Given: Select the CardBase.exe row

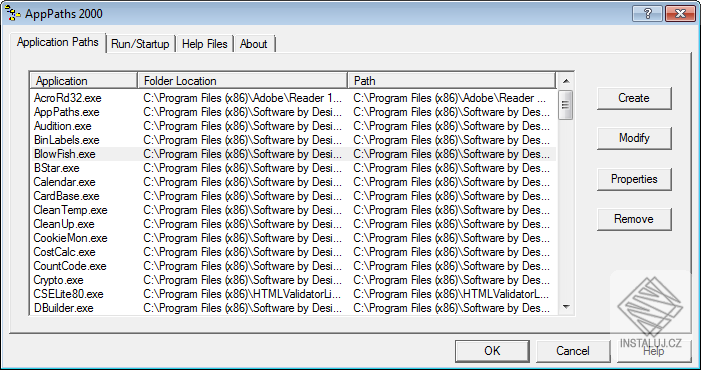Looking at the screenshot, I should coord(293,196).
